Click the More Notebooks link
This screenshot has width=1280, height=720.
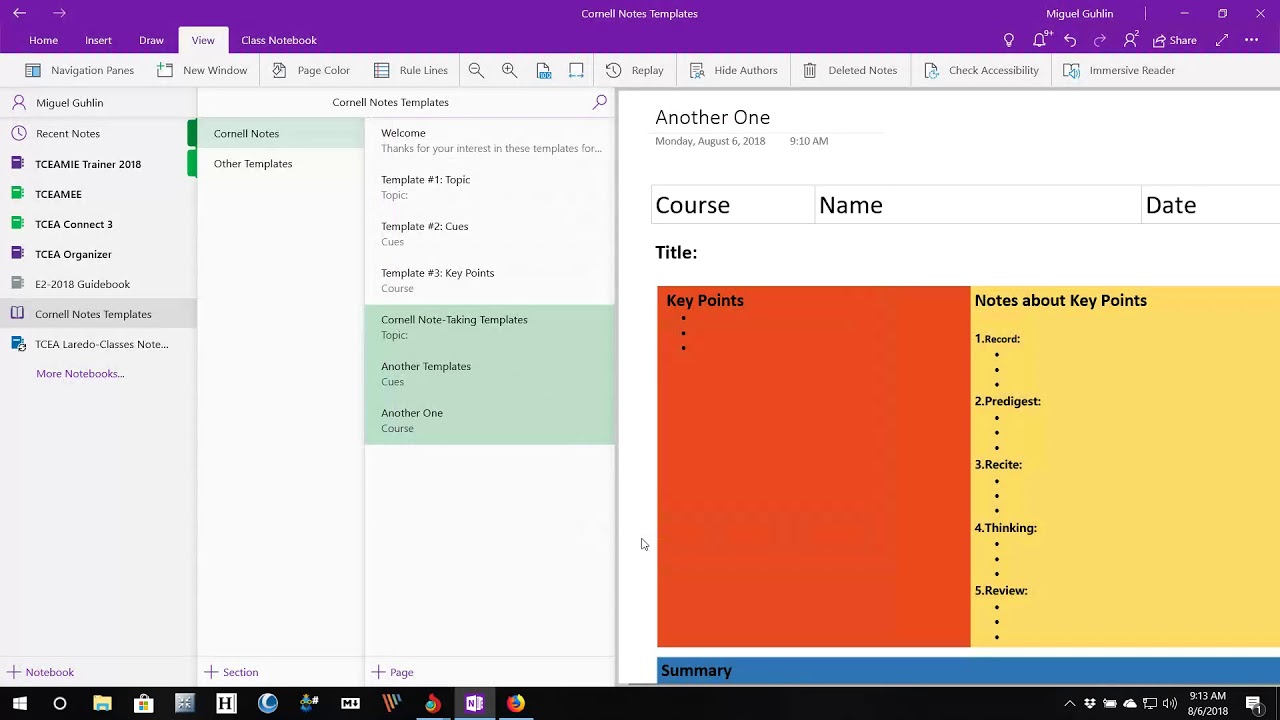coord(80,373)
